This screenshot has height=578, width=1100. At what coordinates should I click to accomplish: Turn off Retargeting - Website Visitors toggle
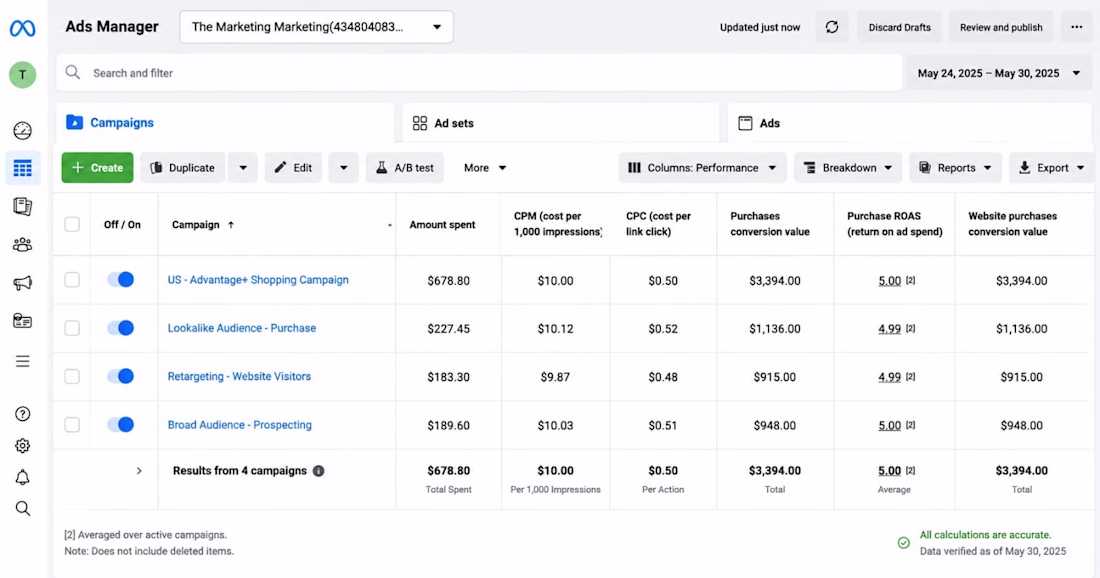[121, 376]
